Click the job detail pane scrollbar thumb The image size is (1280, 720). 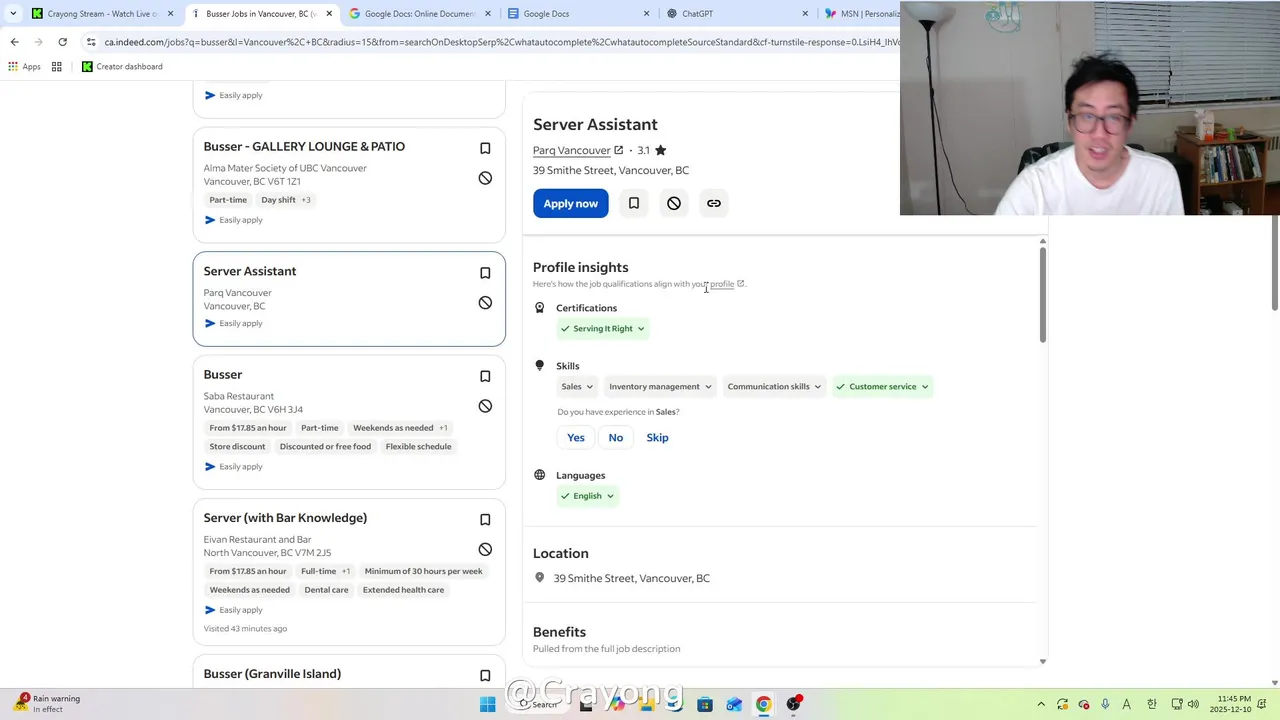pos(1043,295)
